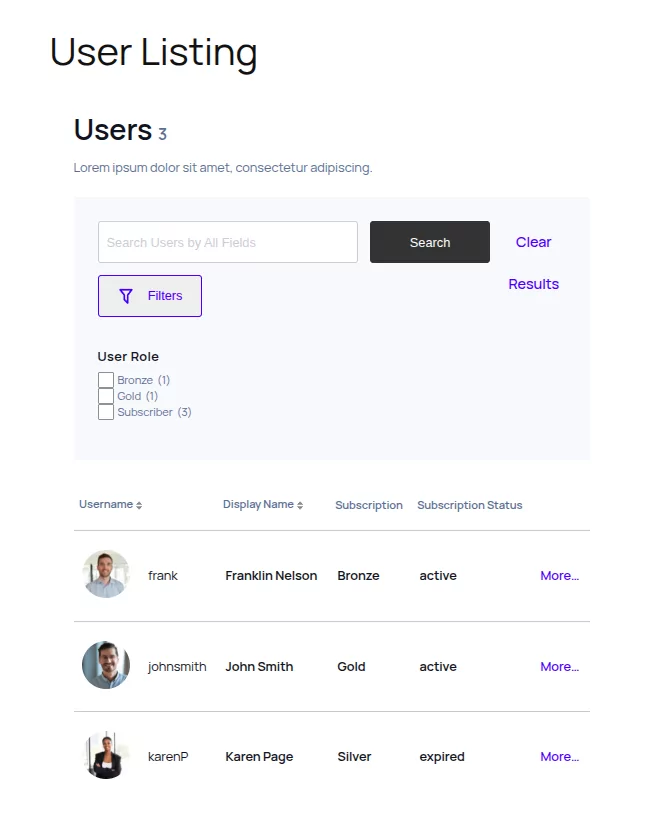Check the Bronze user role checkbox
Viewport: 661px width, 825px height.
[x=106, y=380]
